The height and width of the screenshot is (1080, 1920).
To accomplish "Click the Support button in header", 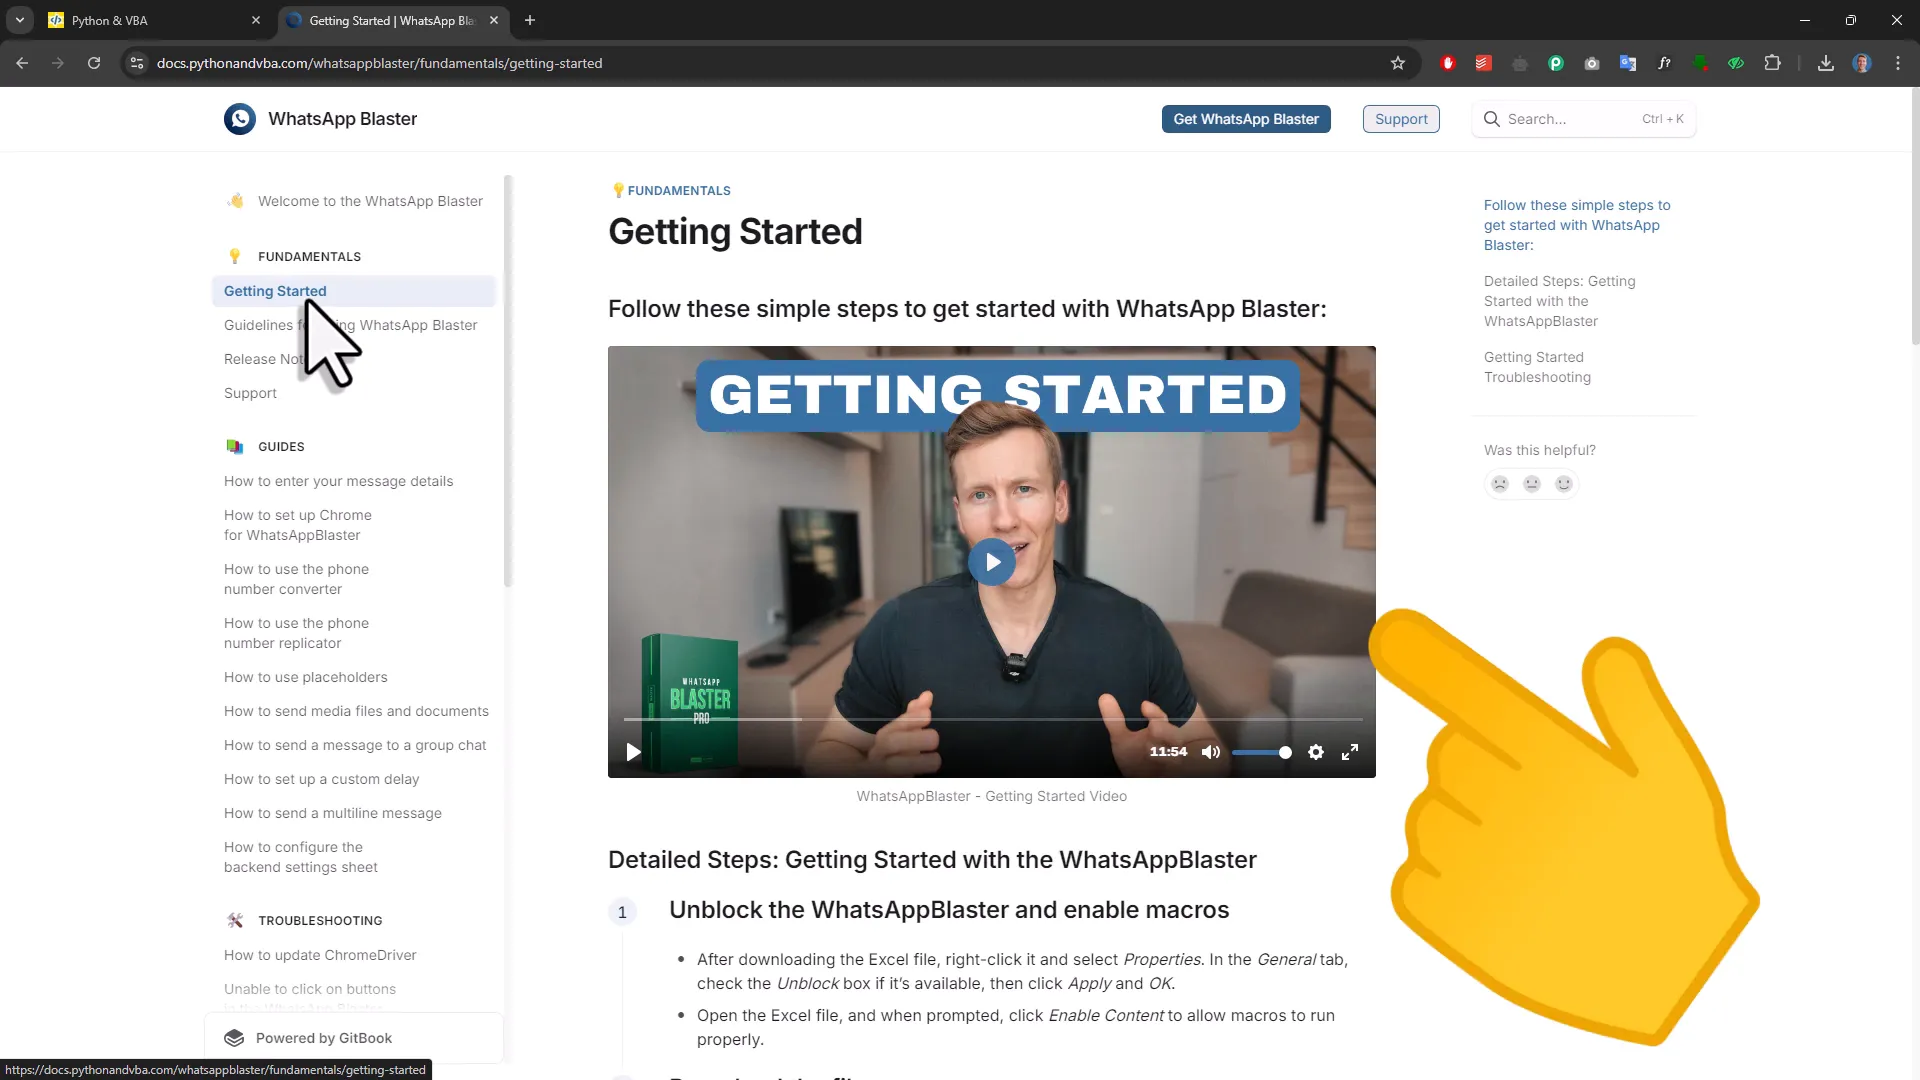I will pos(1401,119).
